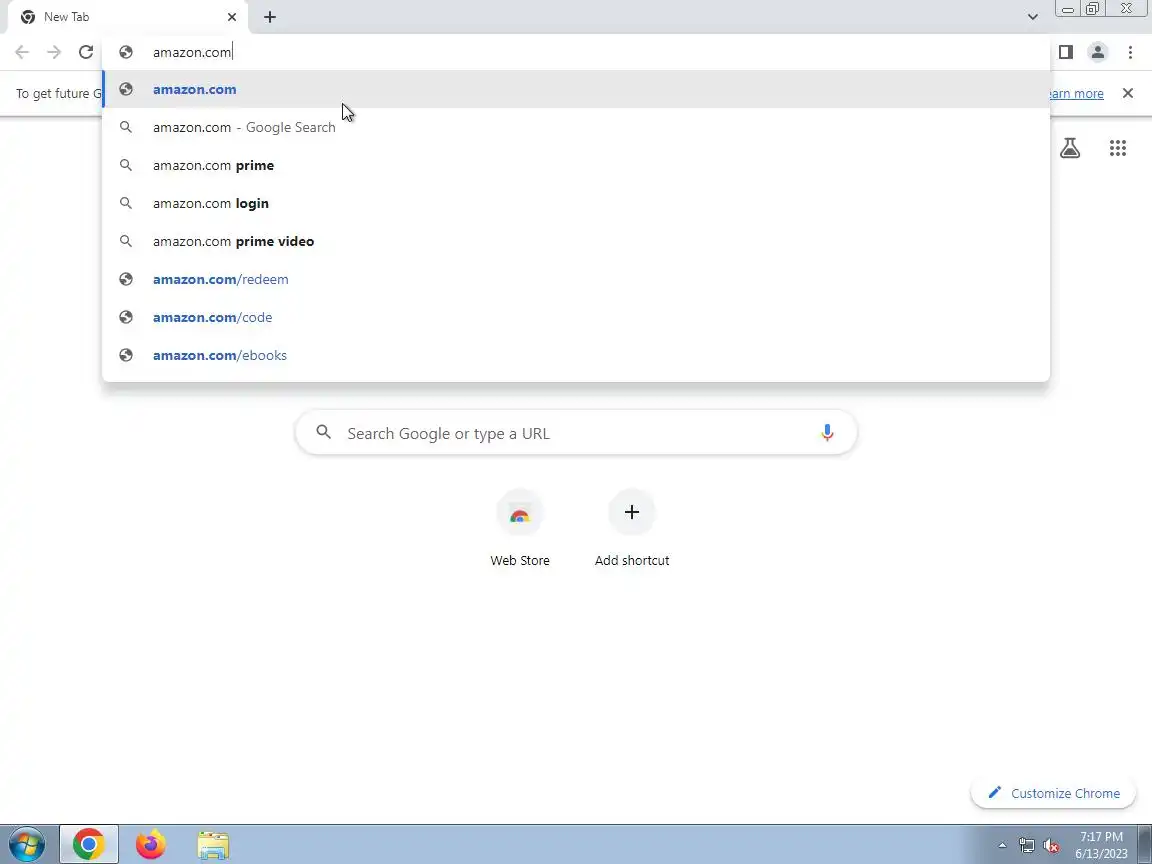Choose amazon.com prime suggestion
This screenshot has height=864, width=1152.
coord(576,165)
